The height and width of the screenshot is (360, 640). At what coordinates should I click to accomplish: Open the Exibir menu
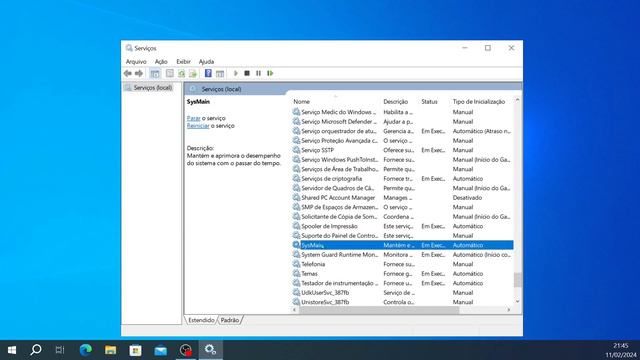click(x=183, y=62)
